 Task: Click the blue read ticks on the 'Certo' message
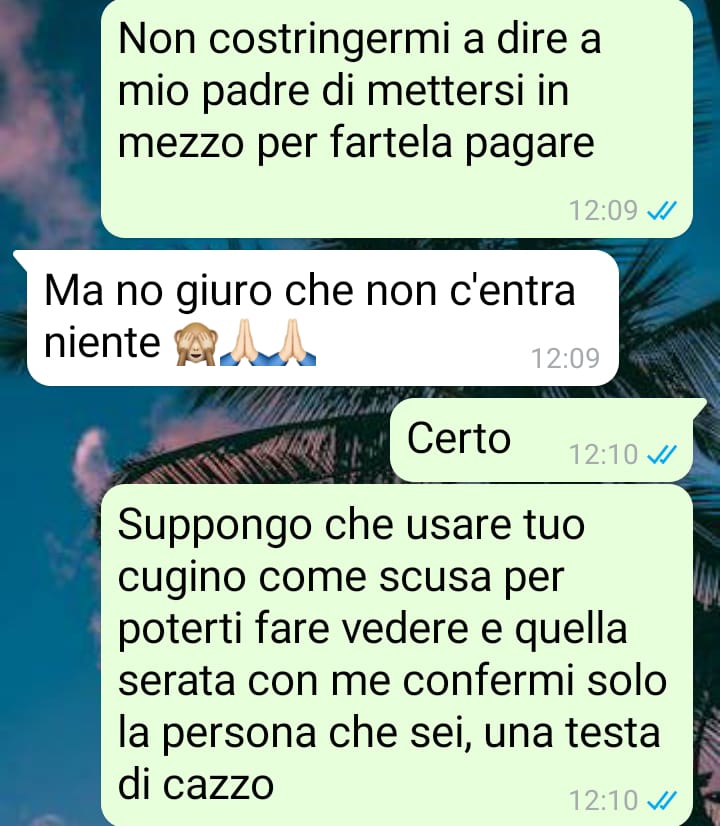tap(662, 454)
